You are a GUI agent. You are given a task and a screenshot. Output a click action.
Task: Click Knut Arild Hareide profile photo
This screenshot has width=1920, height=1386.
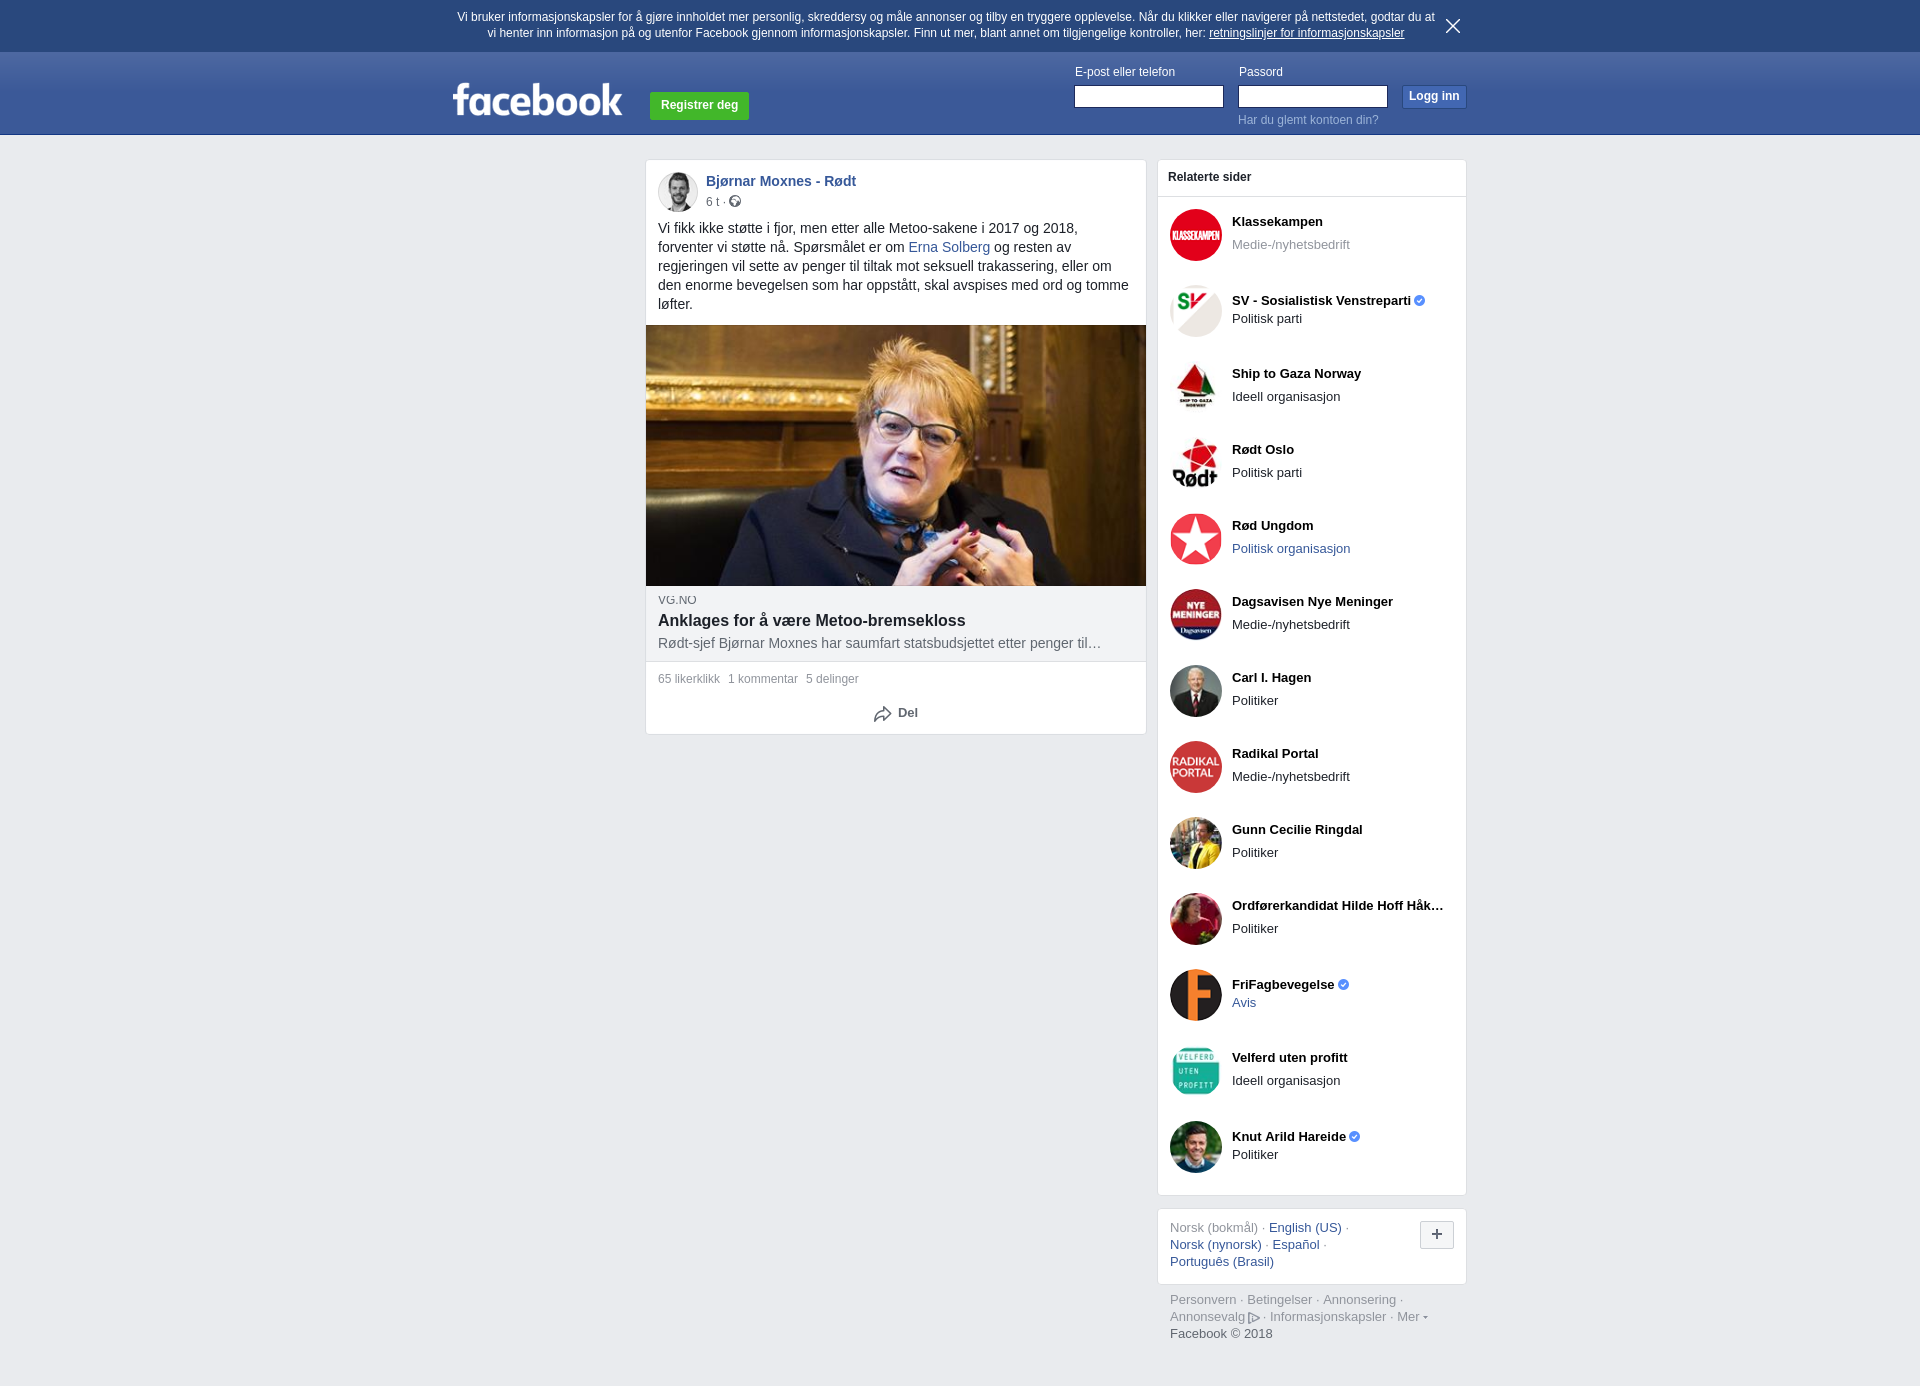(x=1196, y=1147)
